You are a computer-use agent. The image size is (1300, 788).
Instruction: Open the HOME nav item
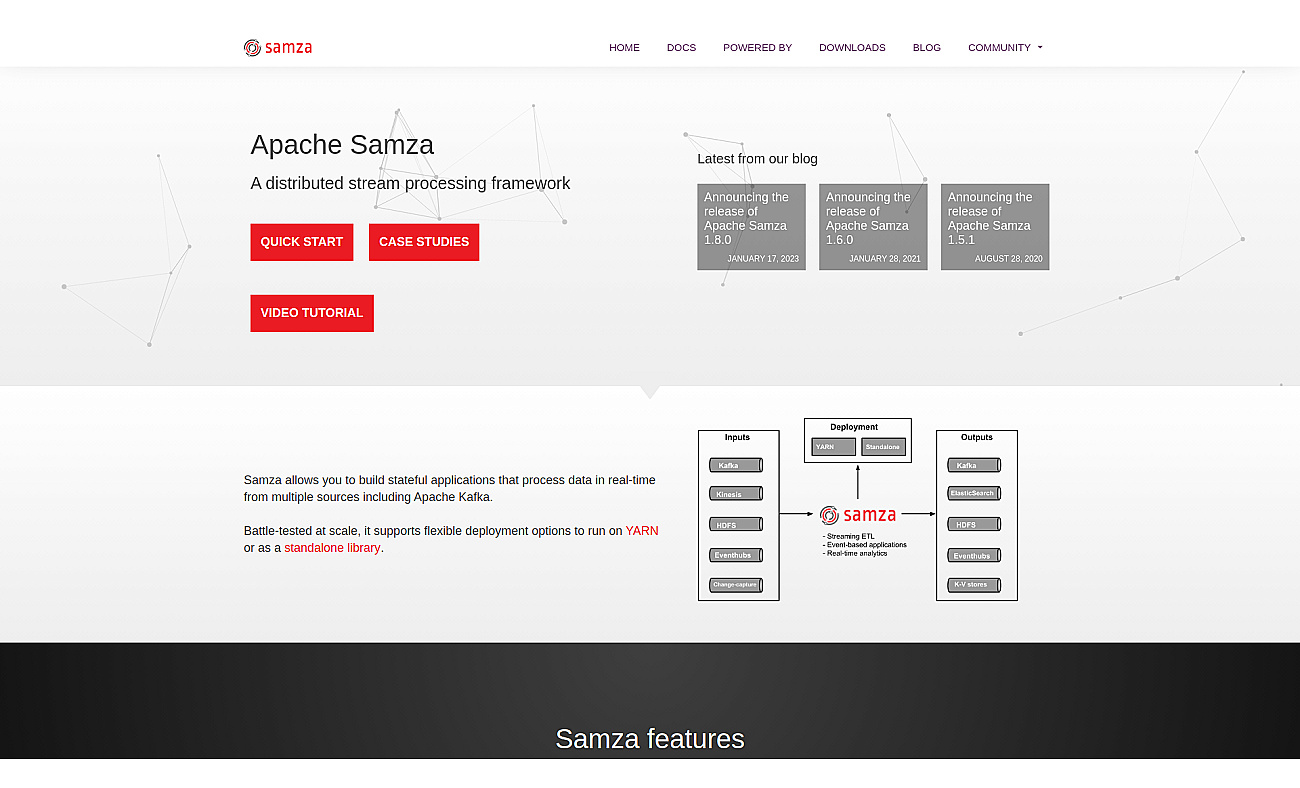624,47
